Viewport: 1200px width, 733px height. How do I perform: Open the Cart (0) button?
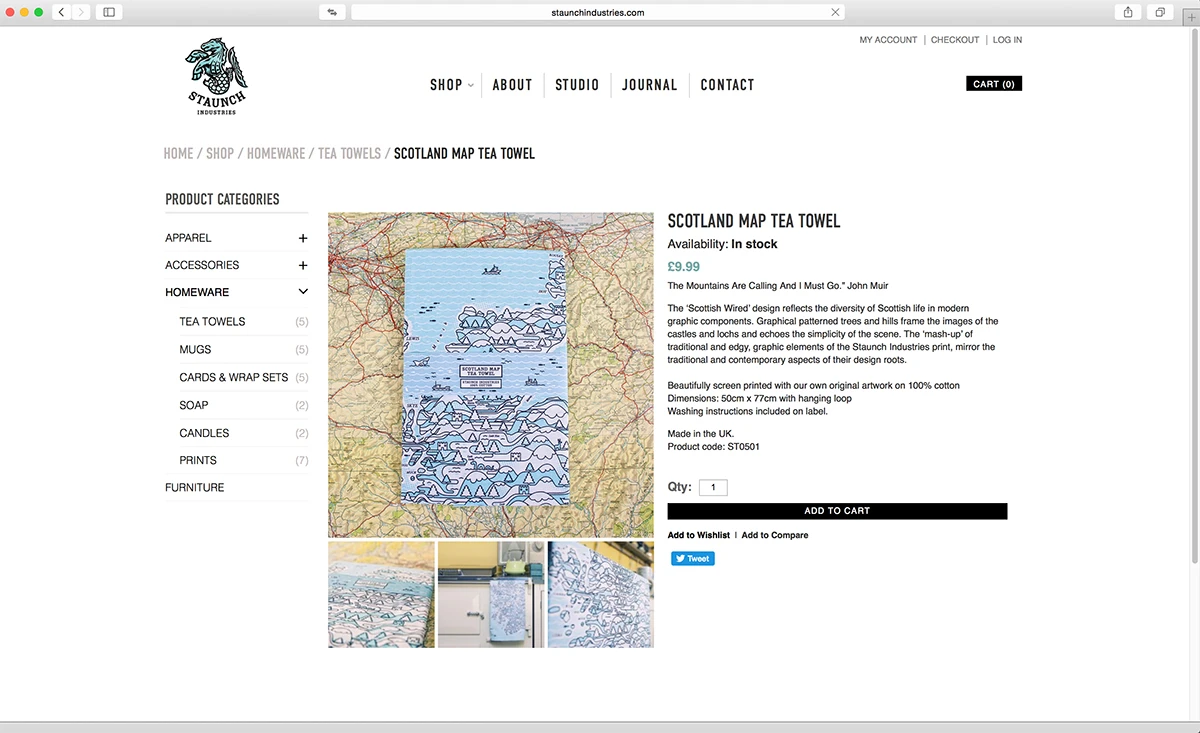(x=994, y=84)
